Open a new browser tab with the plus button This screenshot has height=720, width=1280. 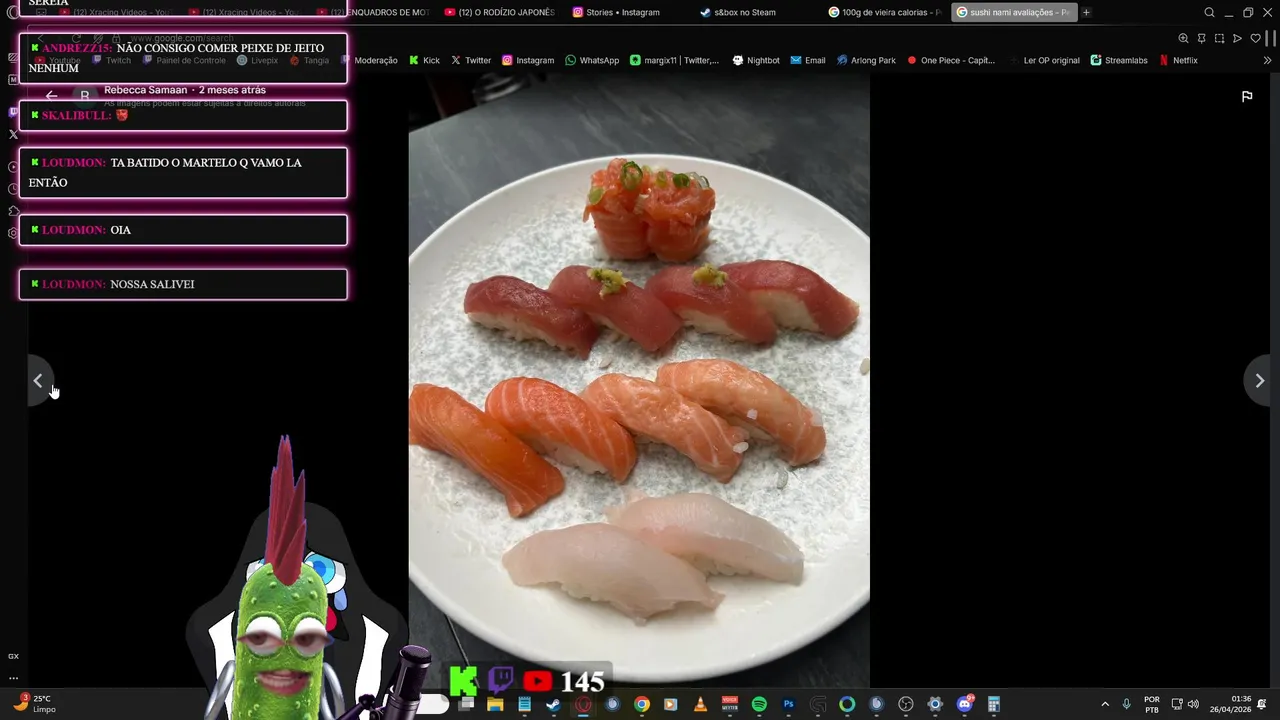[x=1086, y=13]
